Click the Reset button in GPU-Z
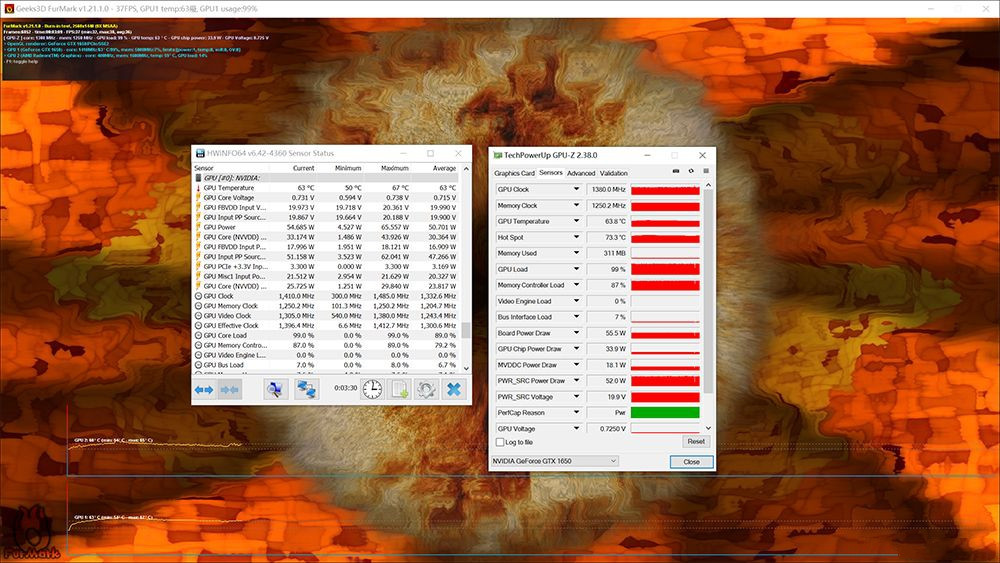The height and width of the screenshot is (563, 1000). point(696,441)
